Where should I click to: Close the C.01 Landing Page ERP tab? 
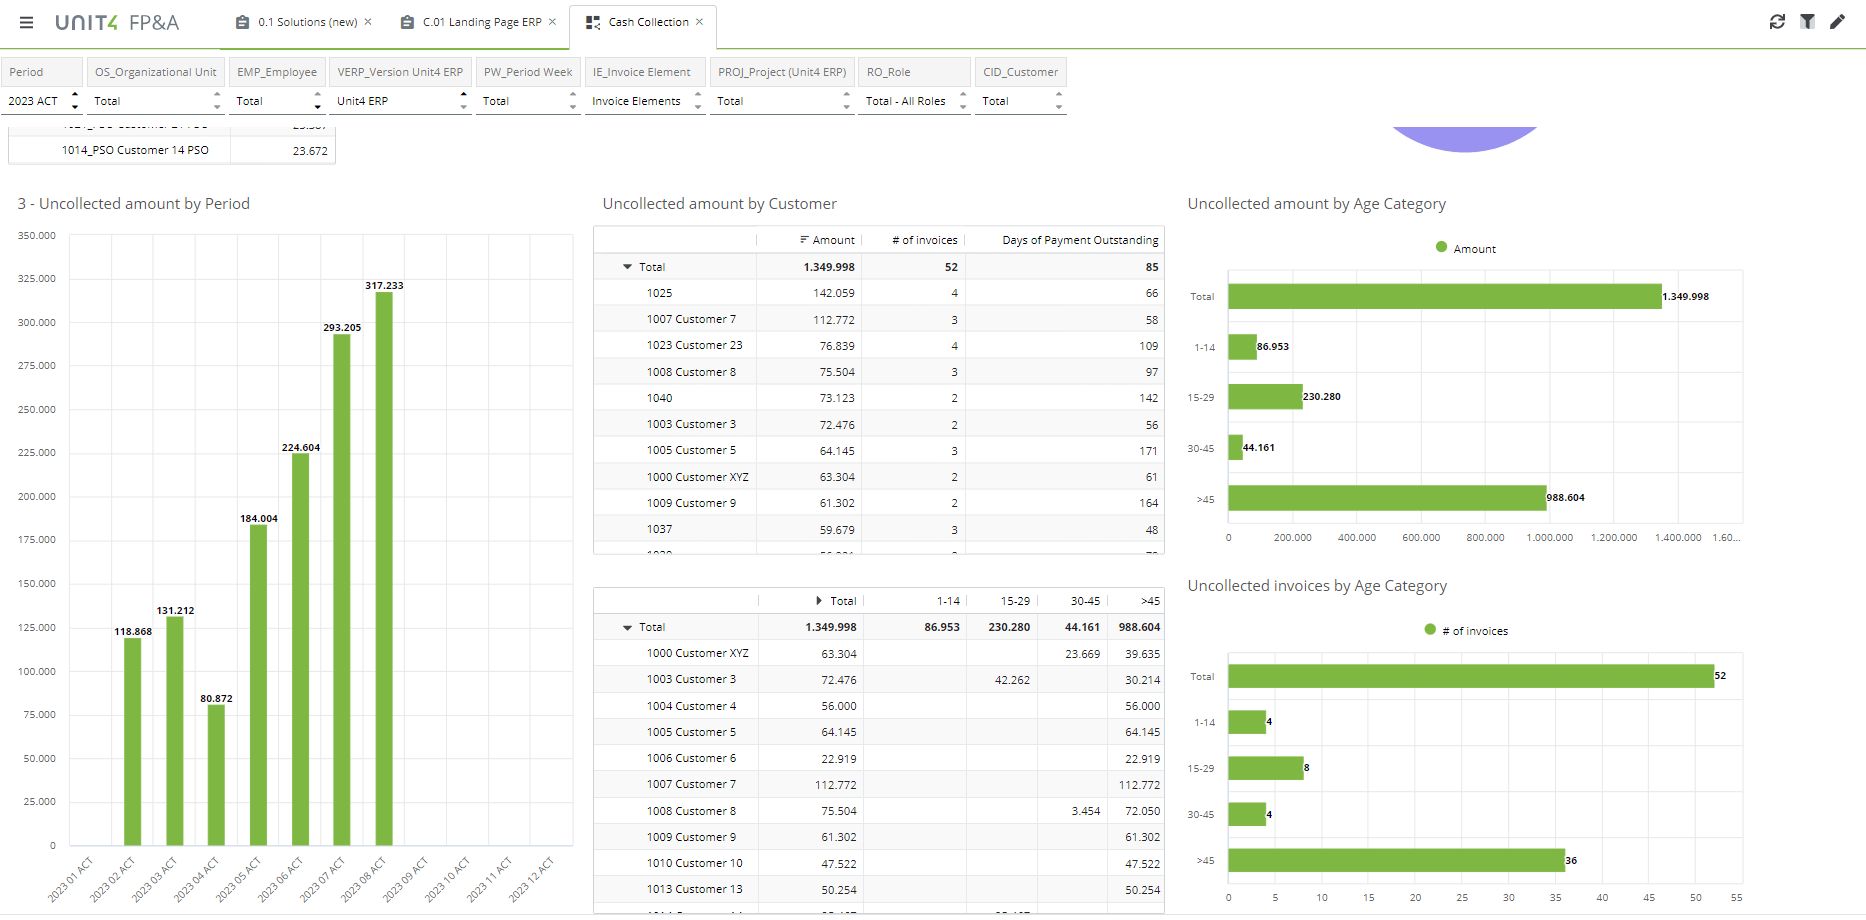pos(552,22)
